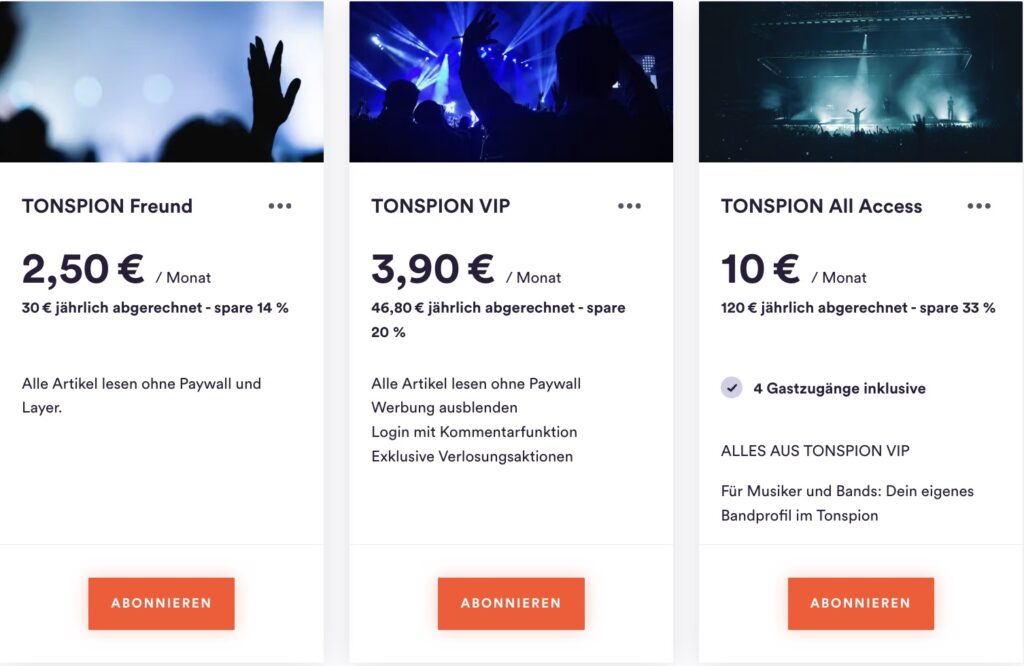Choose the TONSPION All Access heading

(x=821, y=206)
